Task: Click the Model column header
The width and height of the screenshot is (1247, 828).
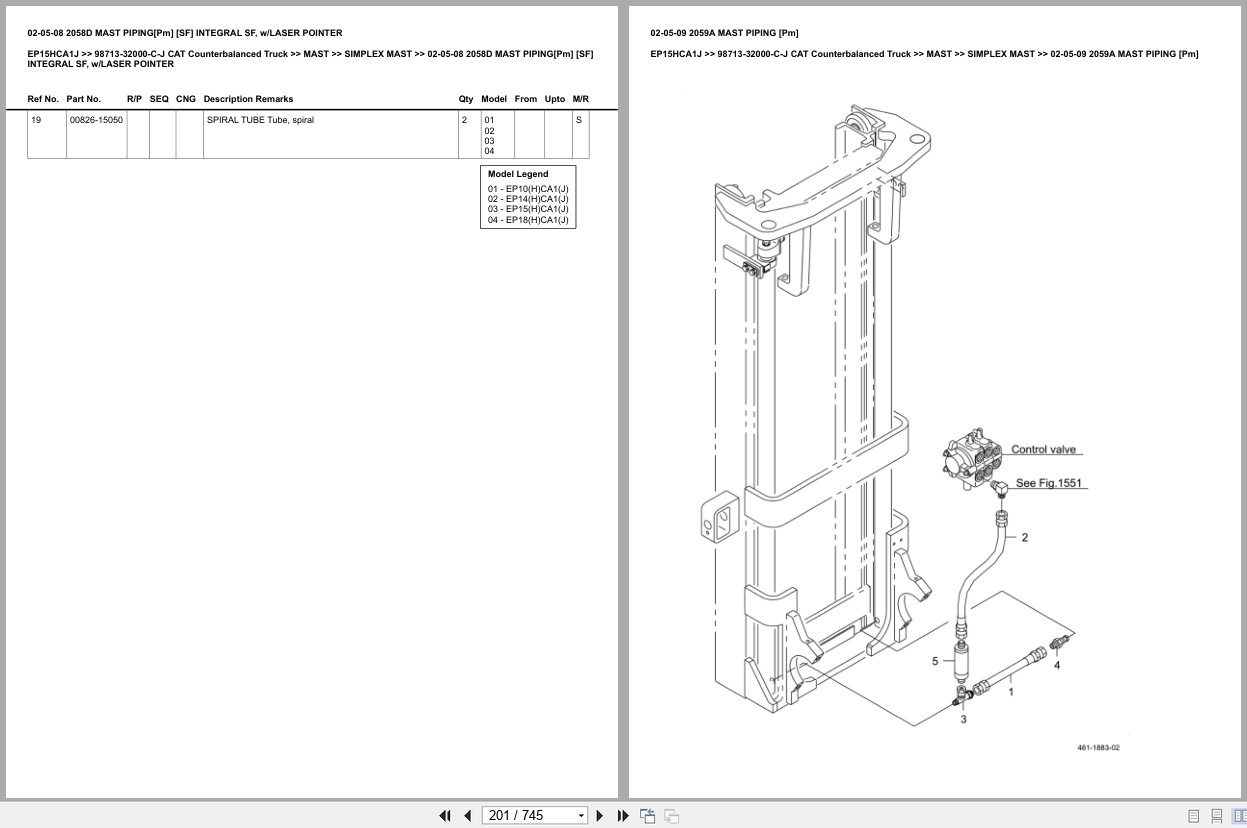Action: 494,99
